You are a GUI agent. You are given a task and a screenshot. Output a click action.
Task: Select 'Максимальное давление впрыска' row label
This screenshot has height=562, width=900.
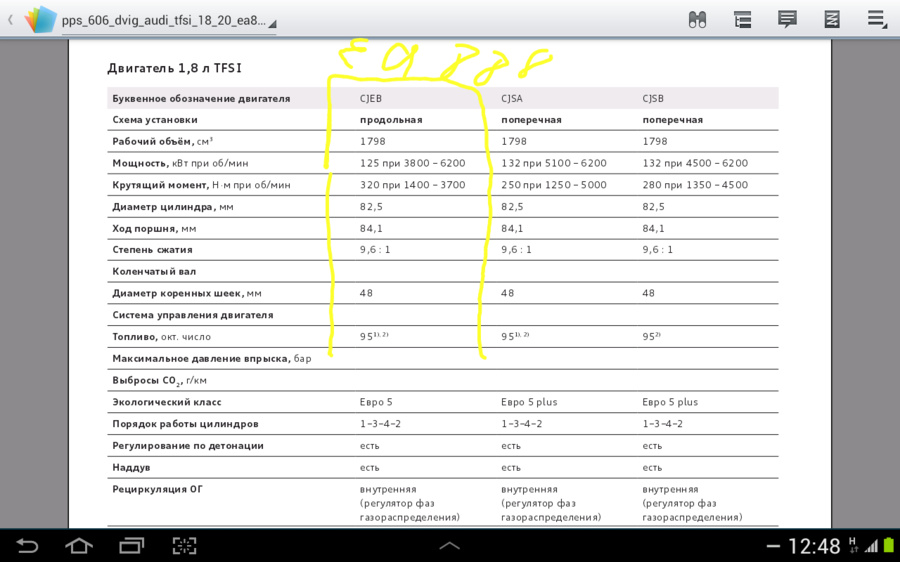point(212,359)
